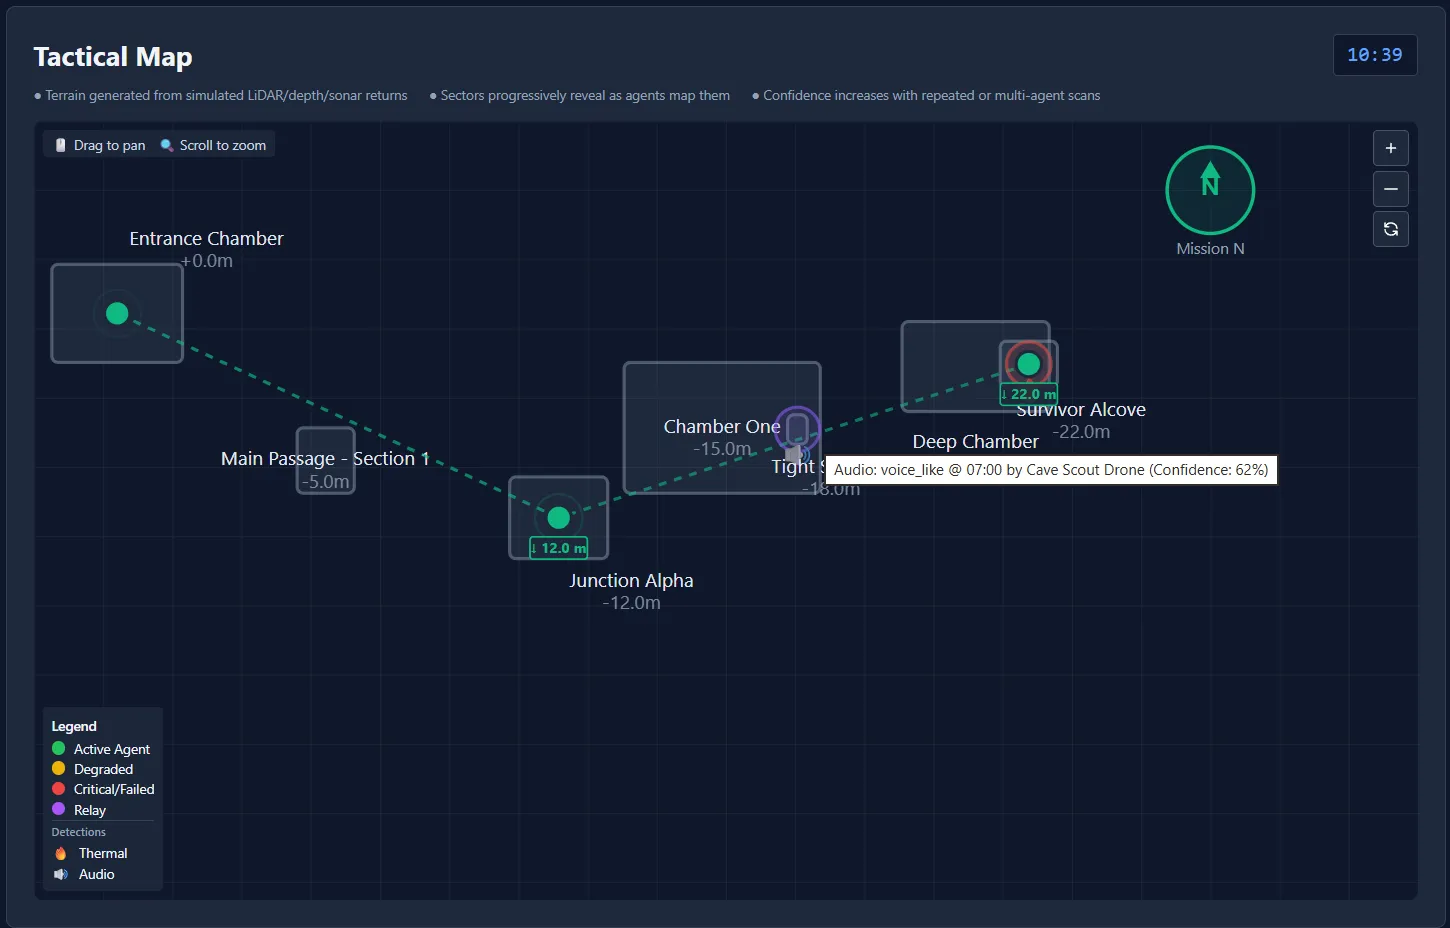Click the Relay purple legend dot
Screen dimensions: 1450x928
[x=58, y=809]
